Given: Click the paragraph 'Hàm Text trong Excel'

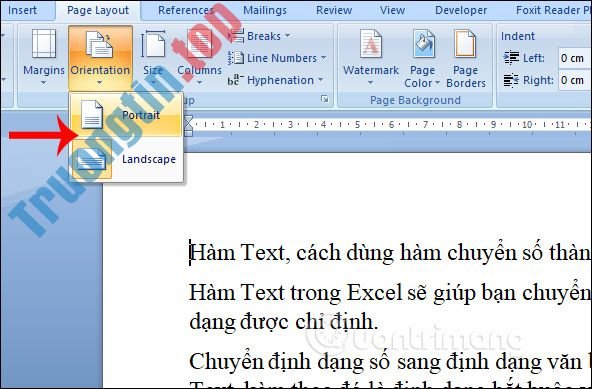Looking at the screenshot, I should point(390,292).
